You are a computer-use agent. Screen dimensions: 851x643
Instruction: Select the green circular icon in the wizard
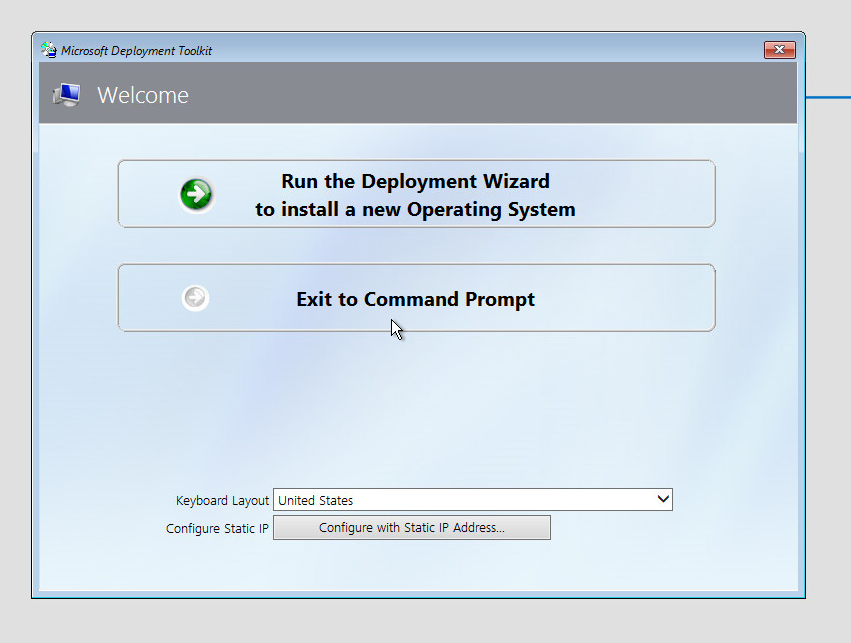point(196,194)
